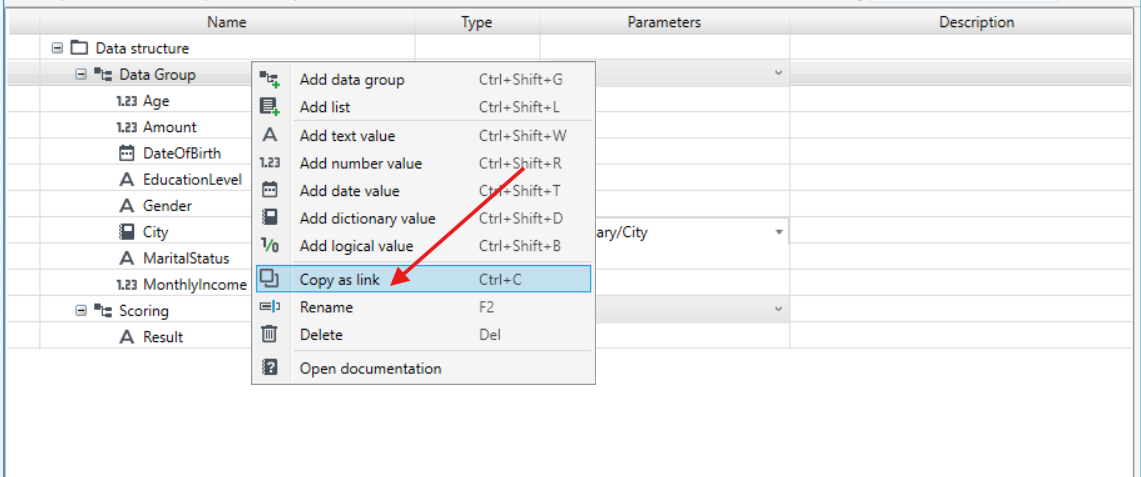The image size is (1141, 477).
Task: Choose Delete from the context menu
Action: pos(424,334)
